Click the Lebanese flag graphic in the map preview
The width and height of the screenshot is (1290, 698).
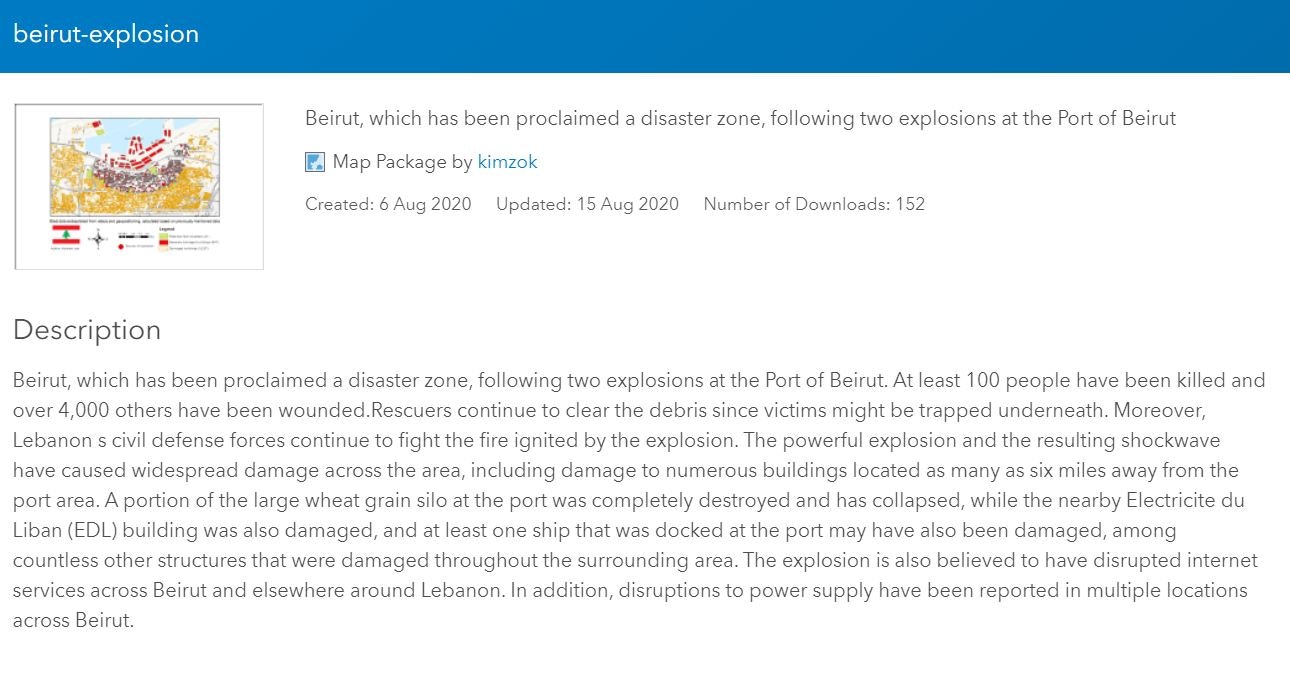(66, 236)
